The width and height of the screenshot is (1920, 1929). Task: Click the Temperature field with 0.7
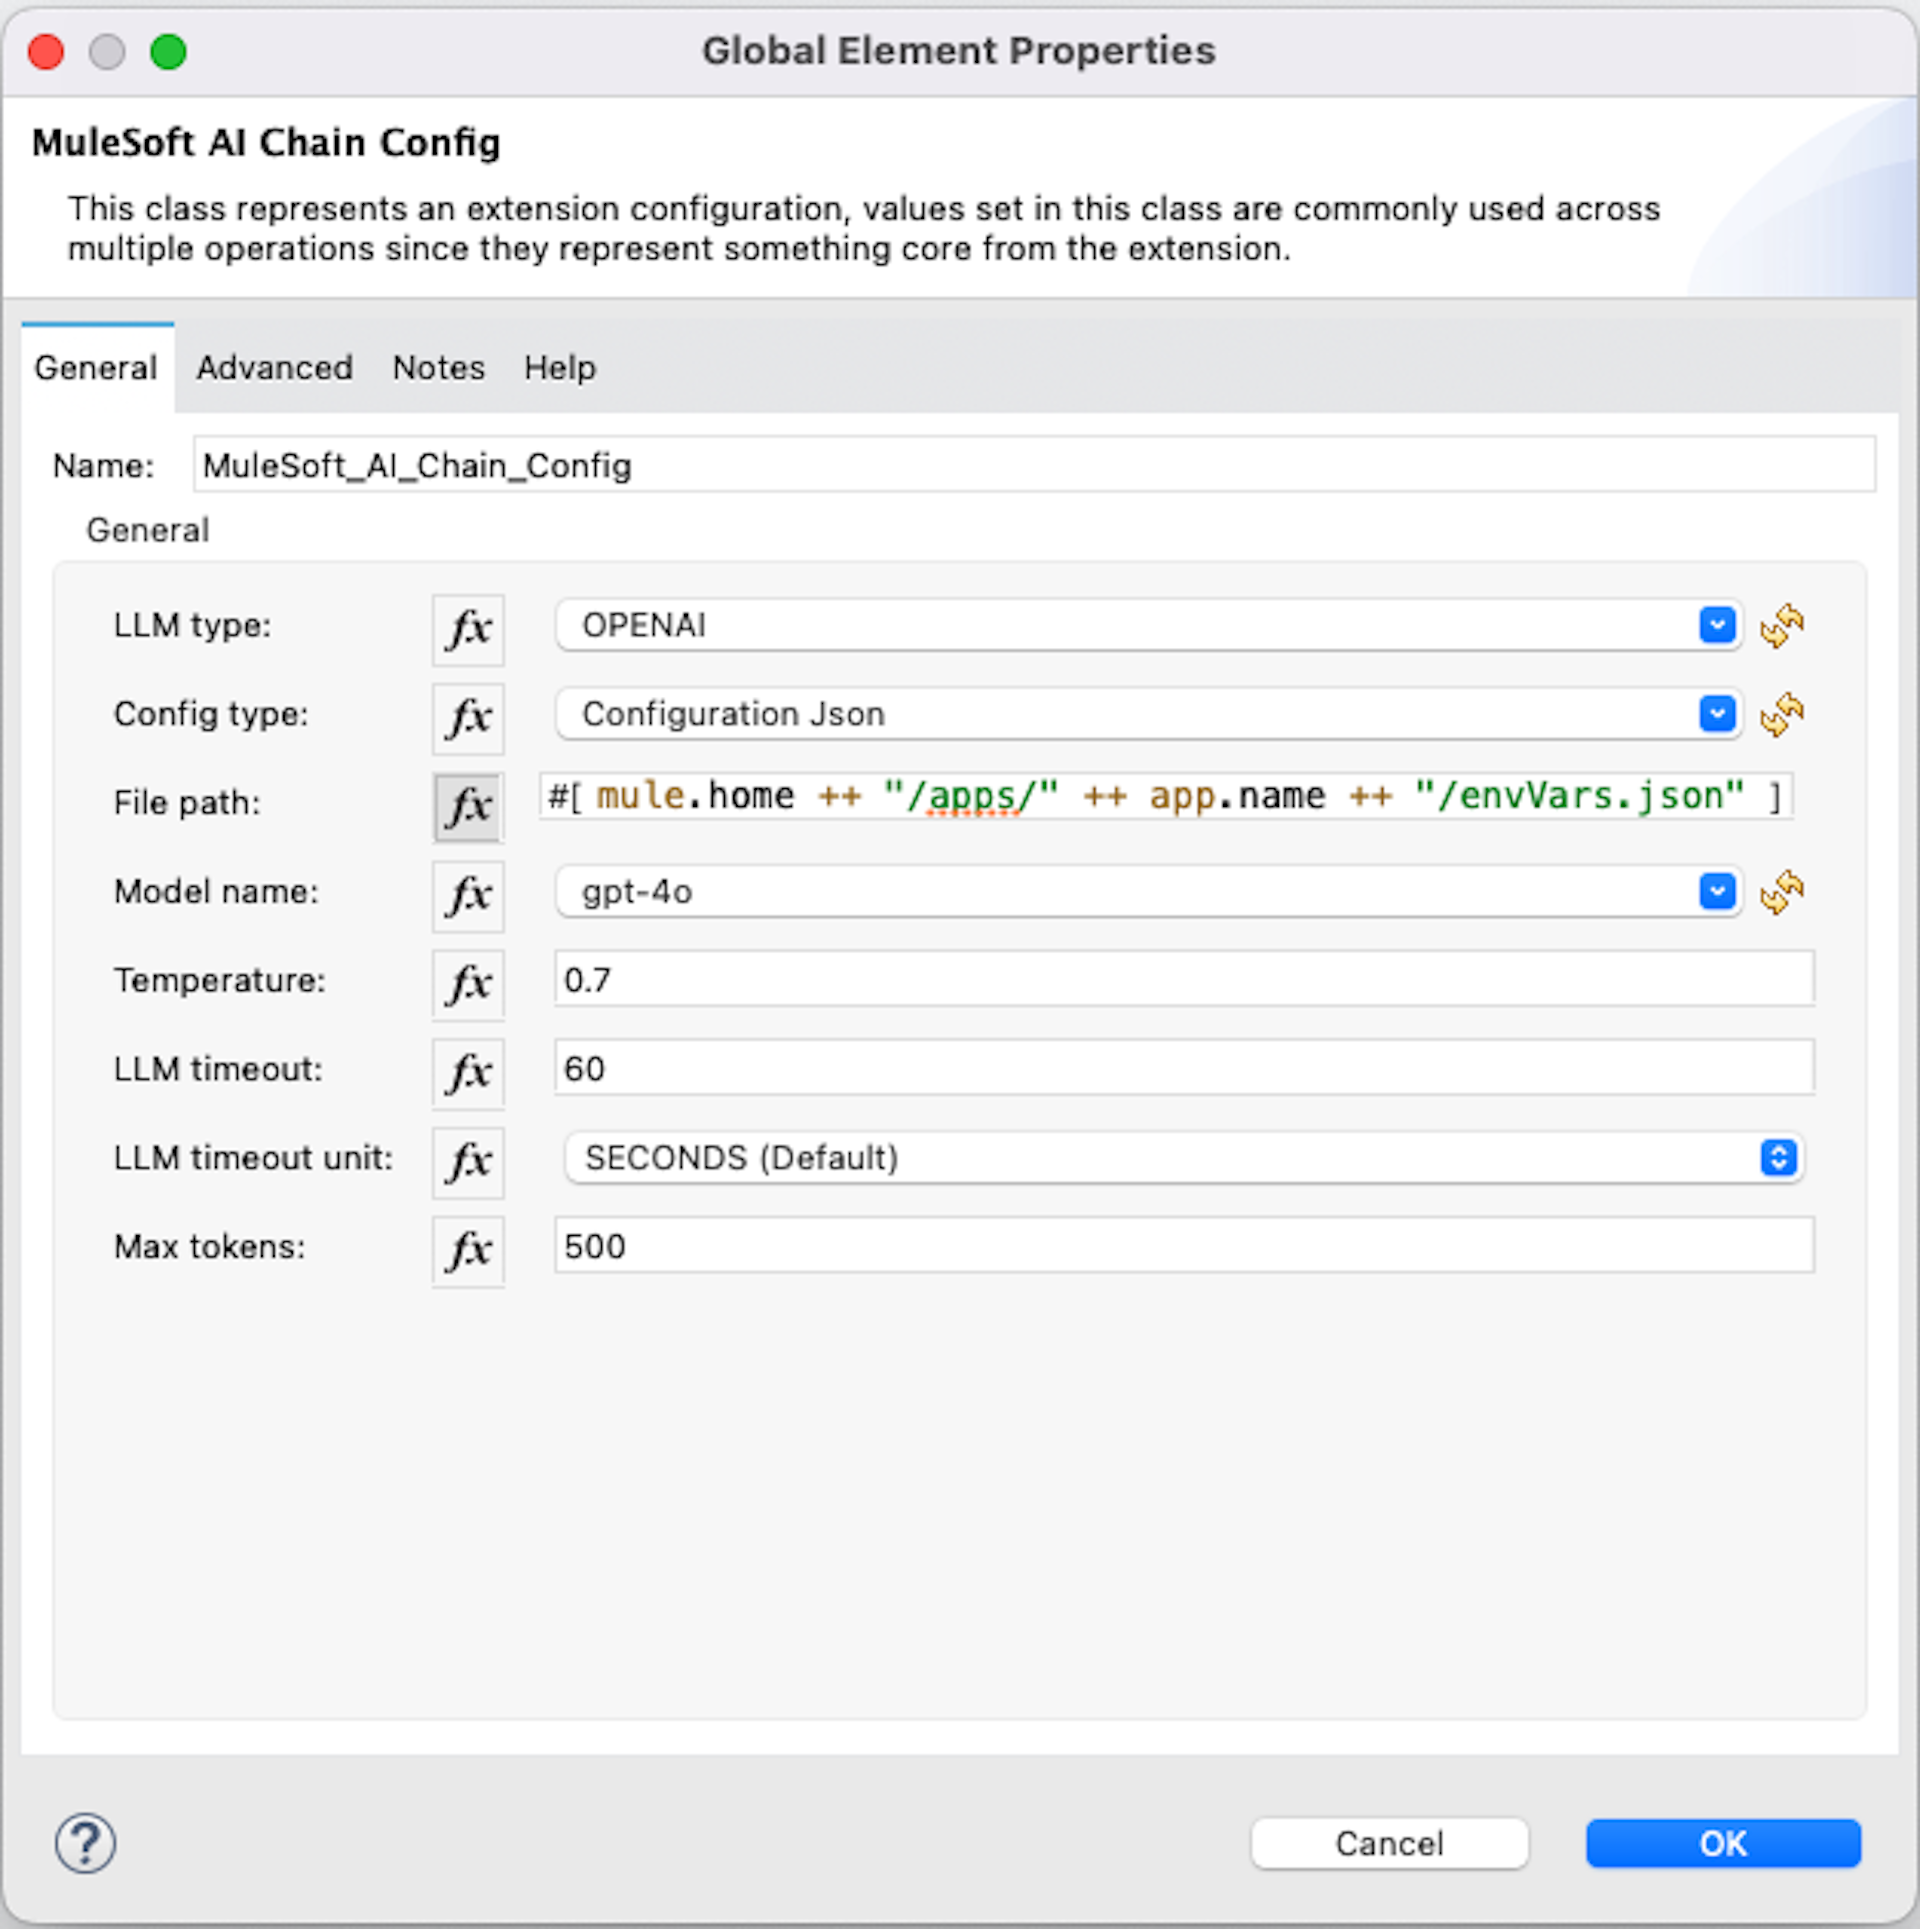1184,980
